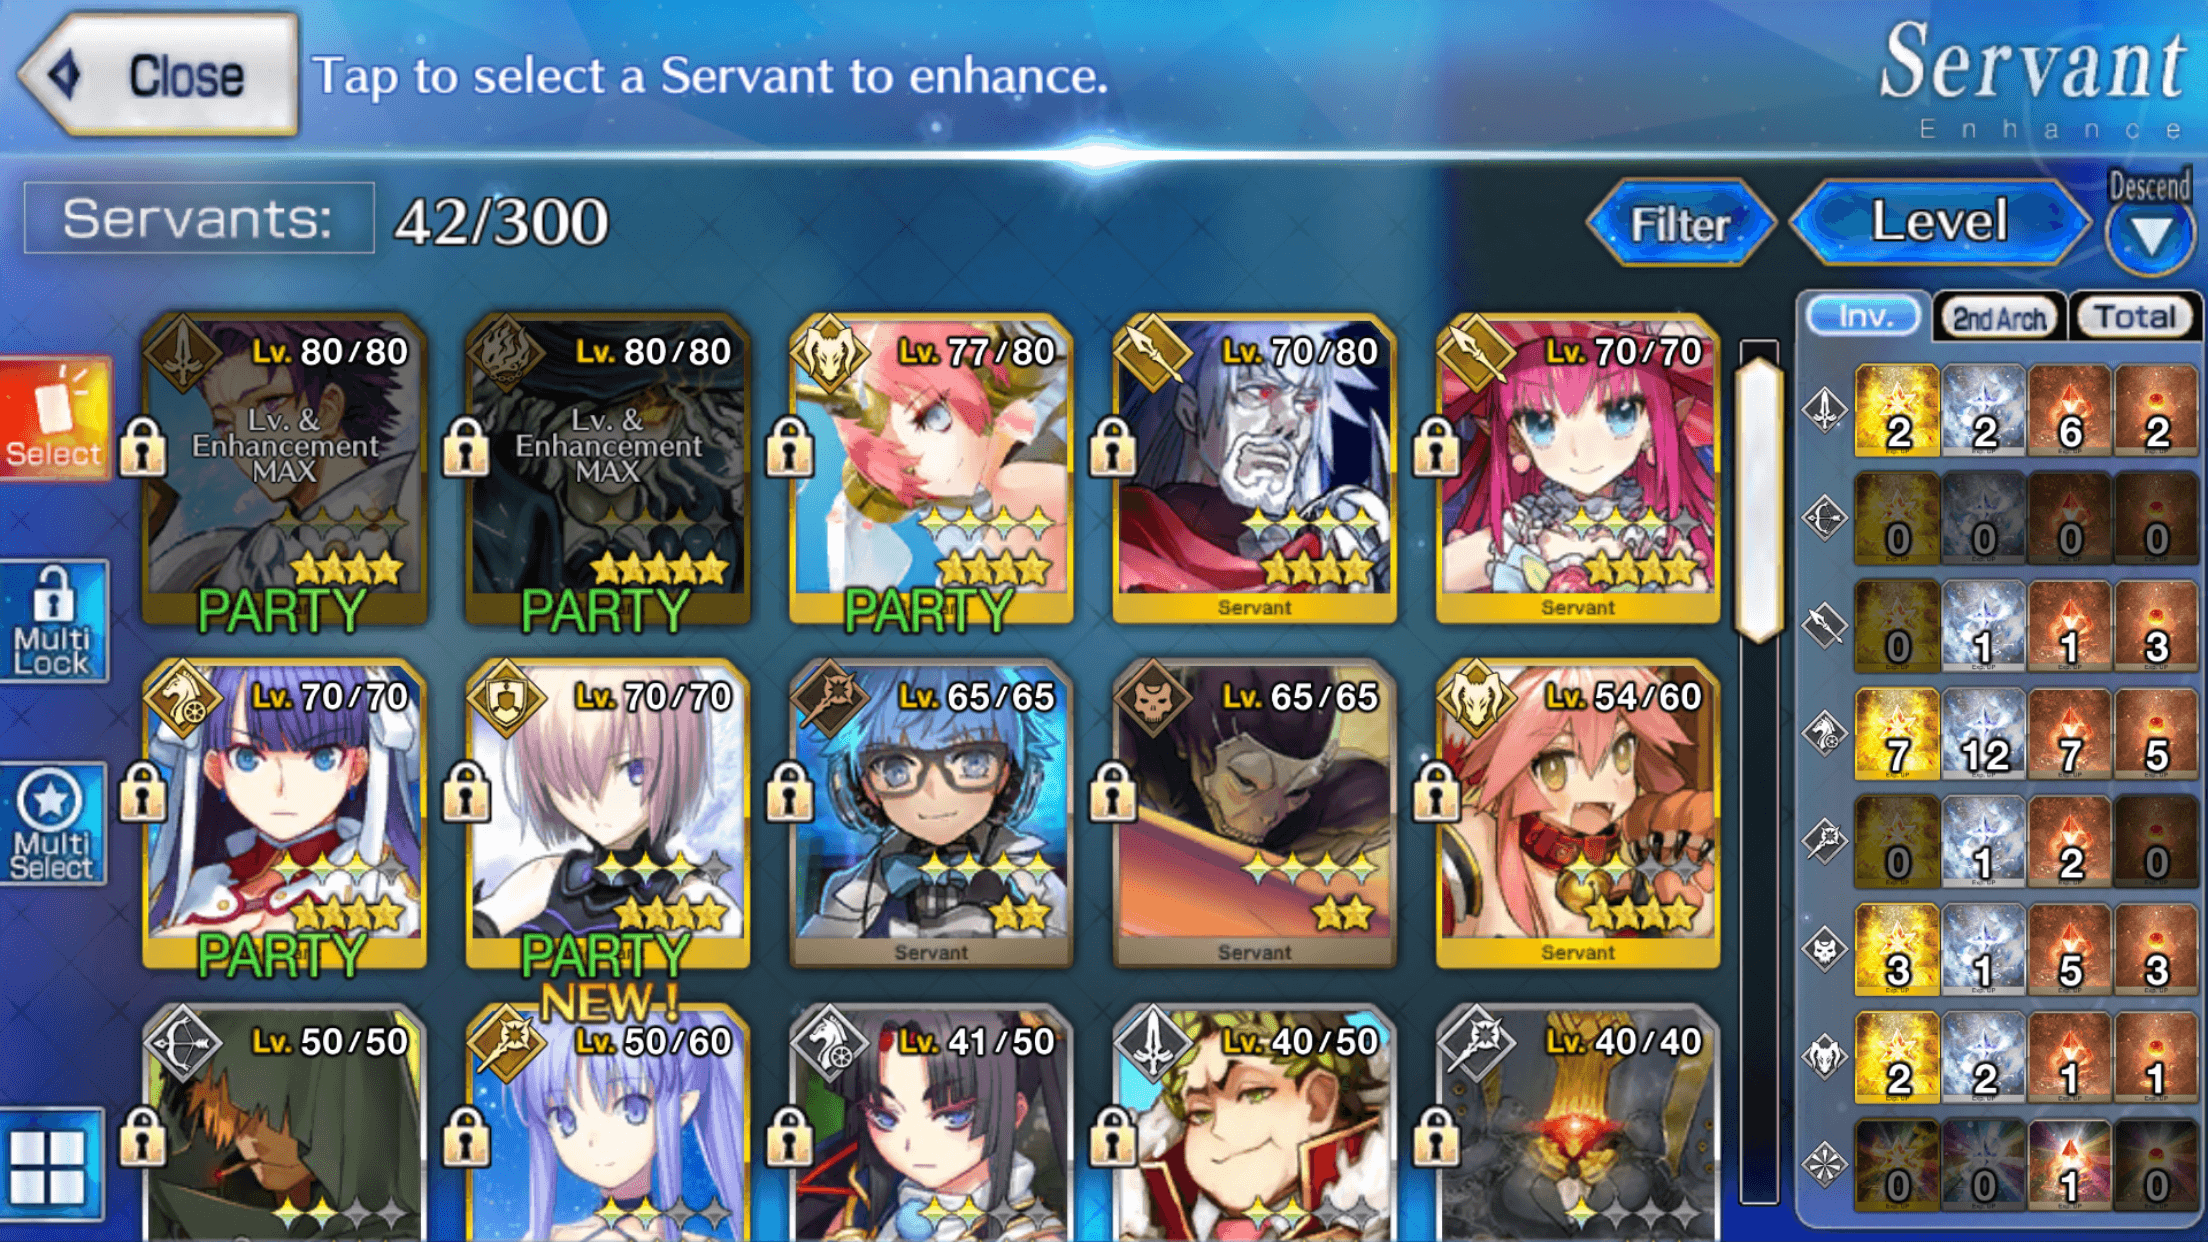Toggle lock on the Lv. 77/80 servant
The image size is (2208, 1242).
point(790,446)
